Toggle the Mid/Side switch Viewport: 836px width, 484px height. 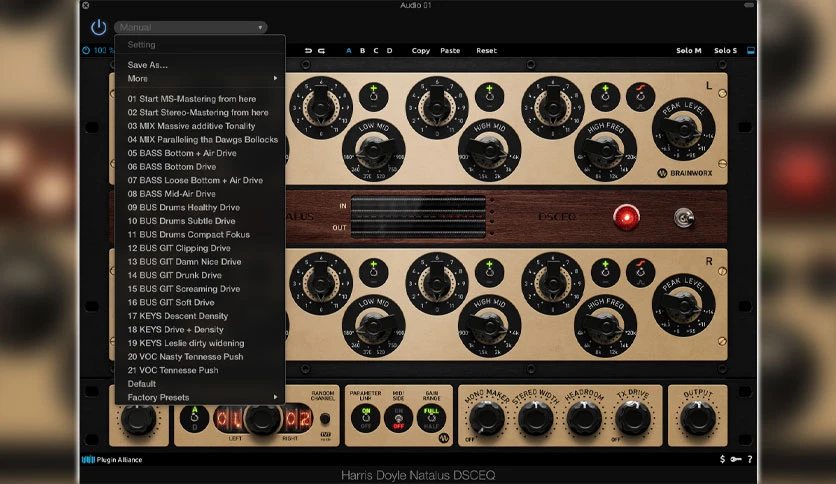(398, 418)
